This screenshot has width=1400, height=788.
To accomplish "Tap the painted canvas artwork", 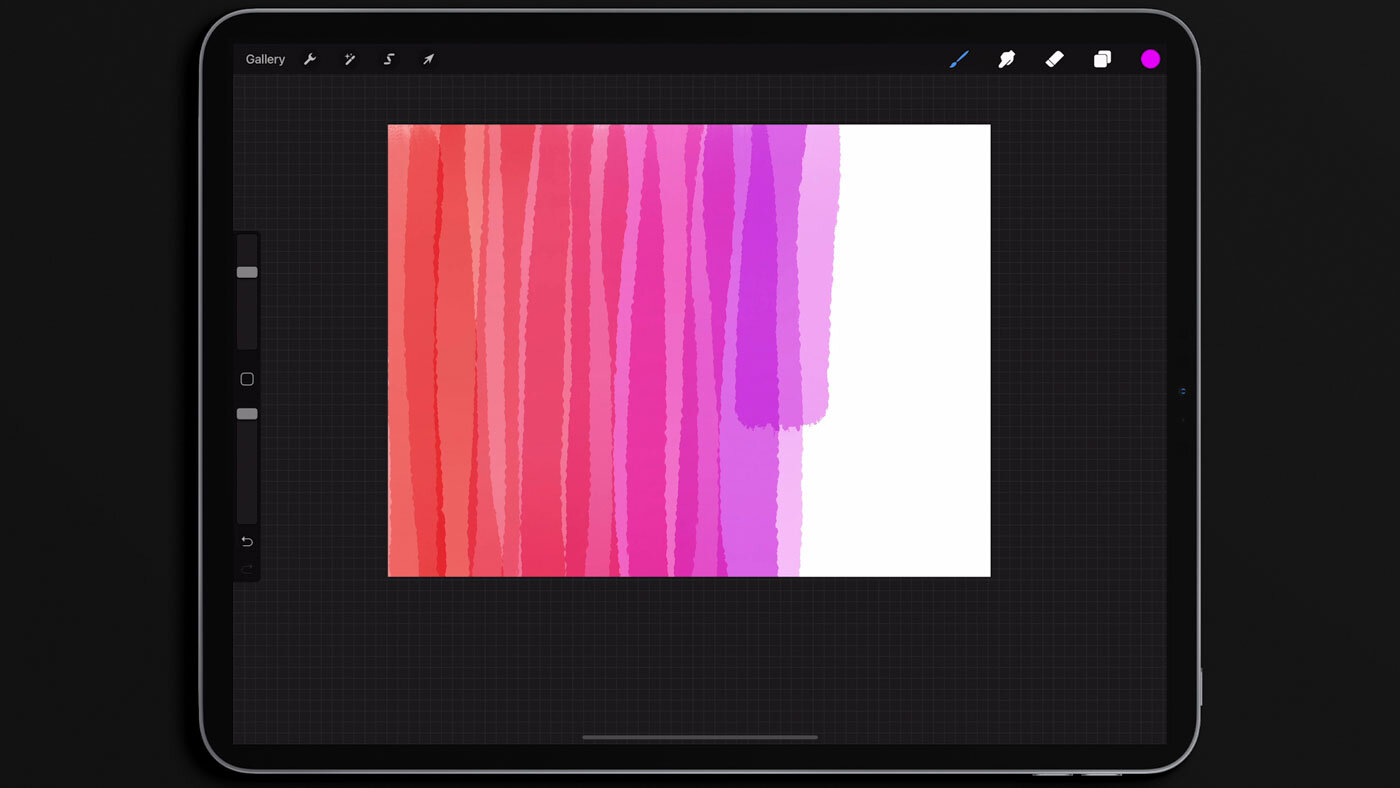I will [689, 350].
